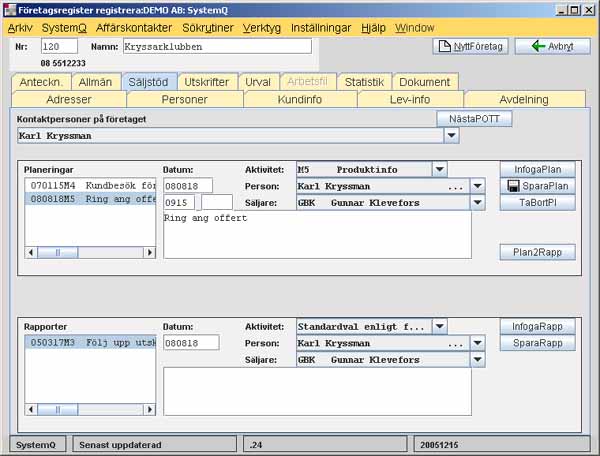Expand the report Säljare dropdown arrow
Image resolution: width=600 pixels, height=456 pixels.
(x=477, y=360)
